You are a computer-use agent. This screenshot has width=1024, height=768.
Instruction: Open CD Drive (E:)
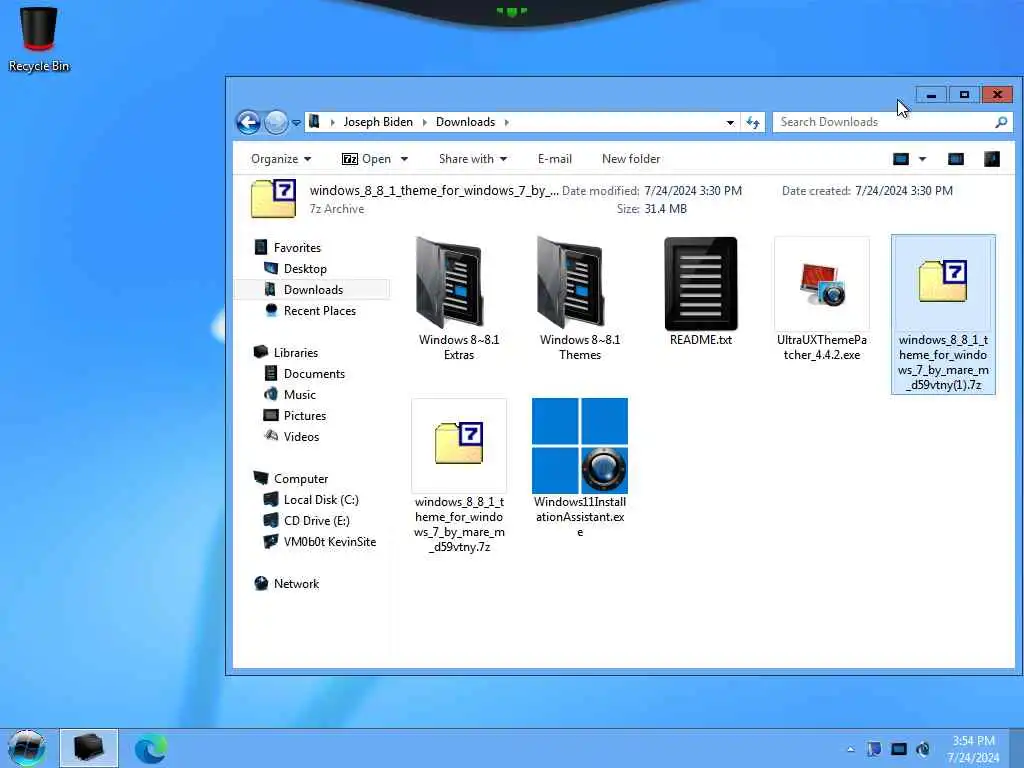pos(316,520)
